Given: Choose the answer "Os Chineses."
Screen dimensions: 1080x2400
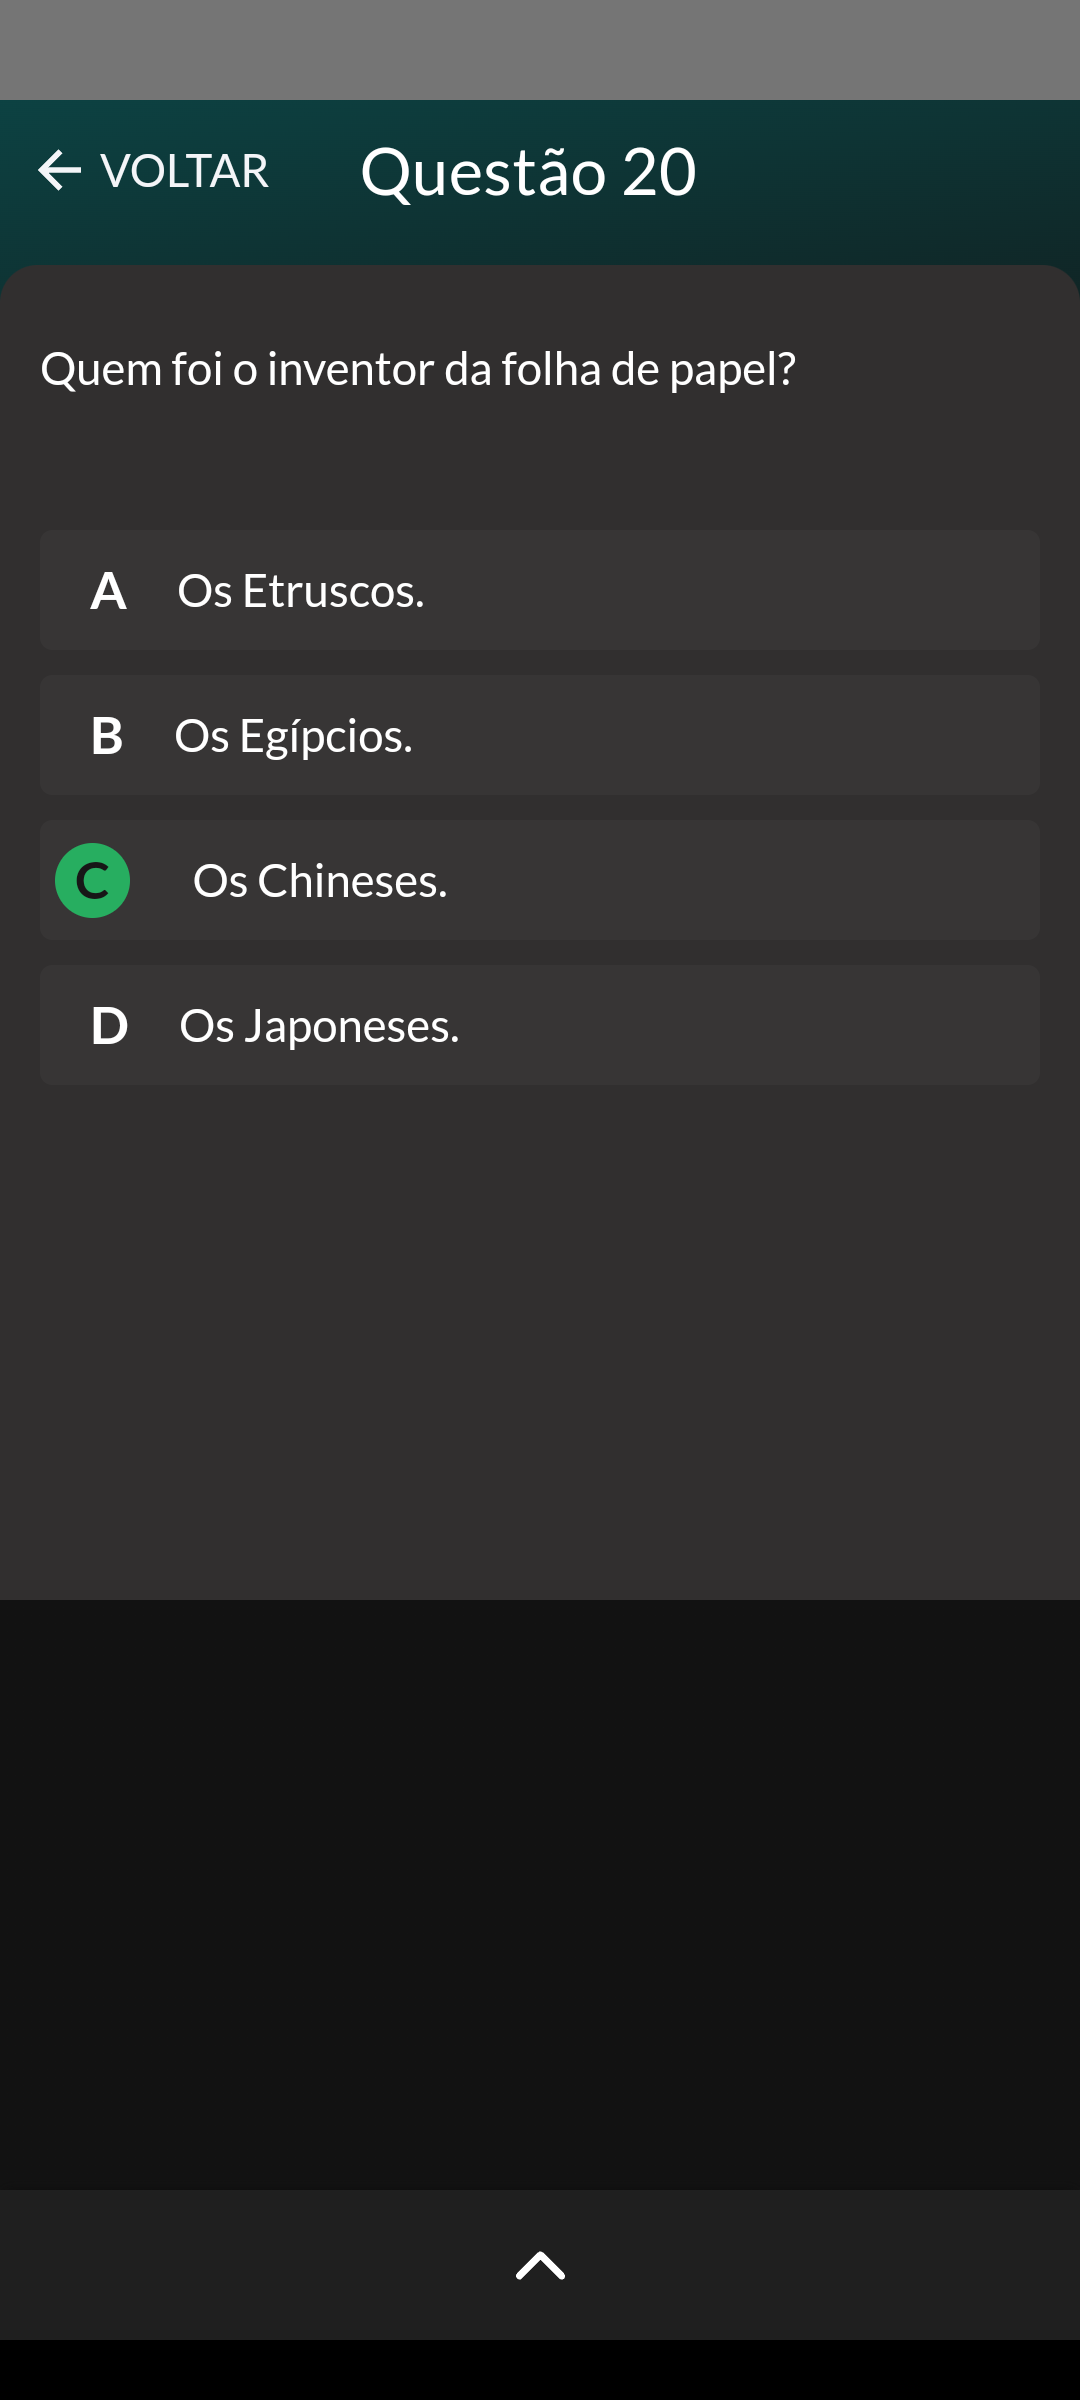Looking at the screenshot, I should click(320, 881).
